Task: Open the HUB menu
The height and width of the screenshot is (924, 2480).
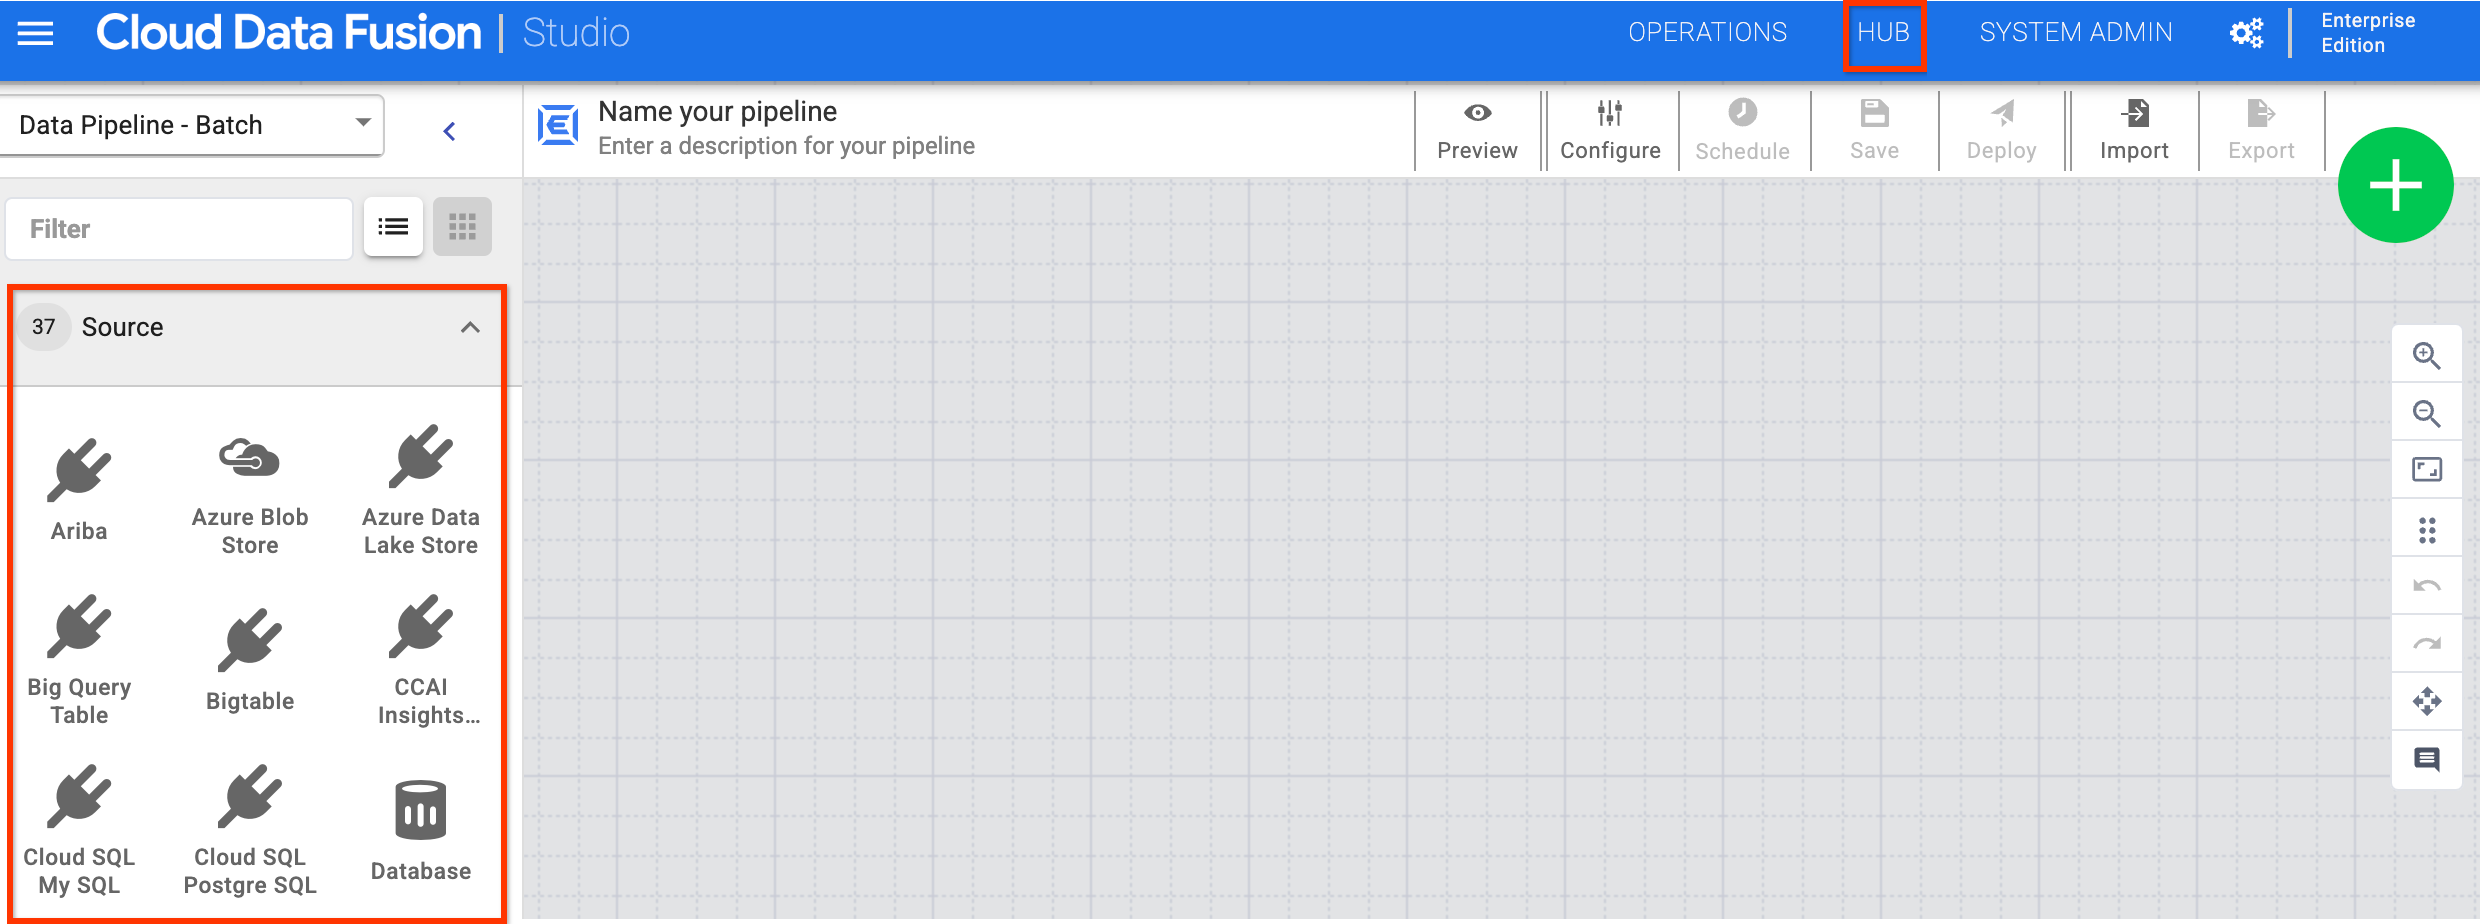Action: click(x=1884, y=31)
